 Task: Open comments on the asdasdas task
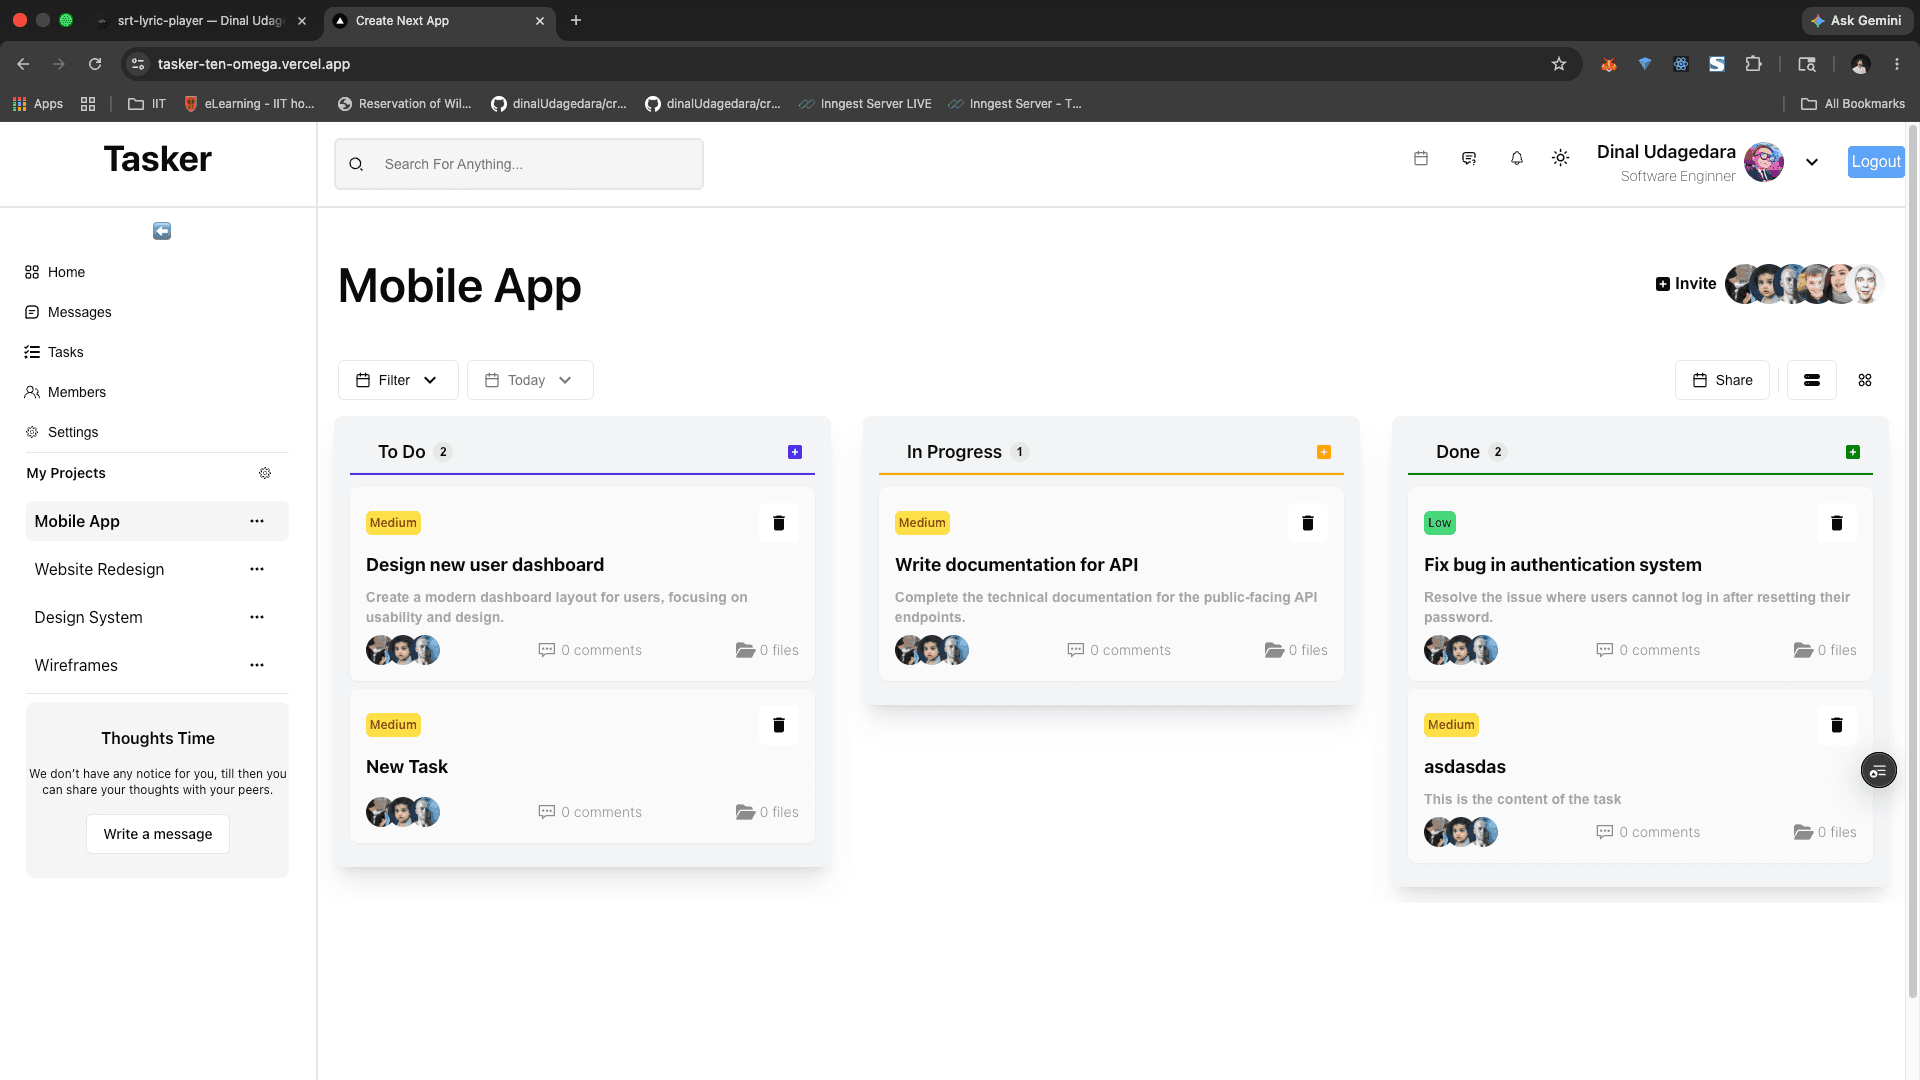(x=1648, y=832)
